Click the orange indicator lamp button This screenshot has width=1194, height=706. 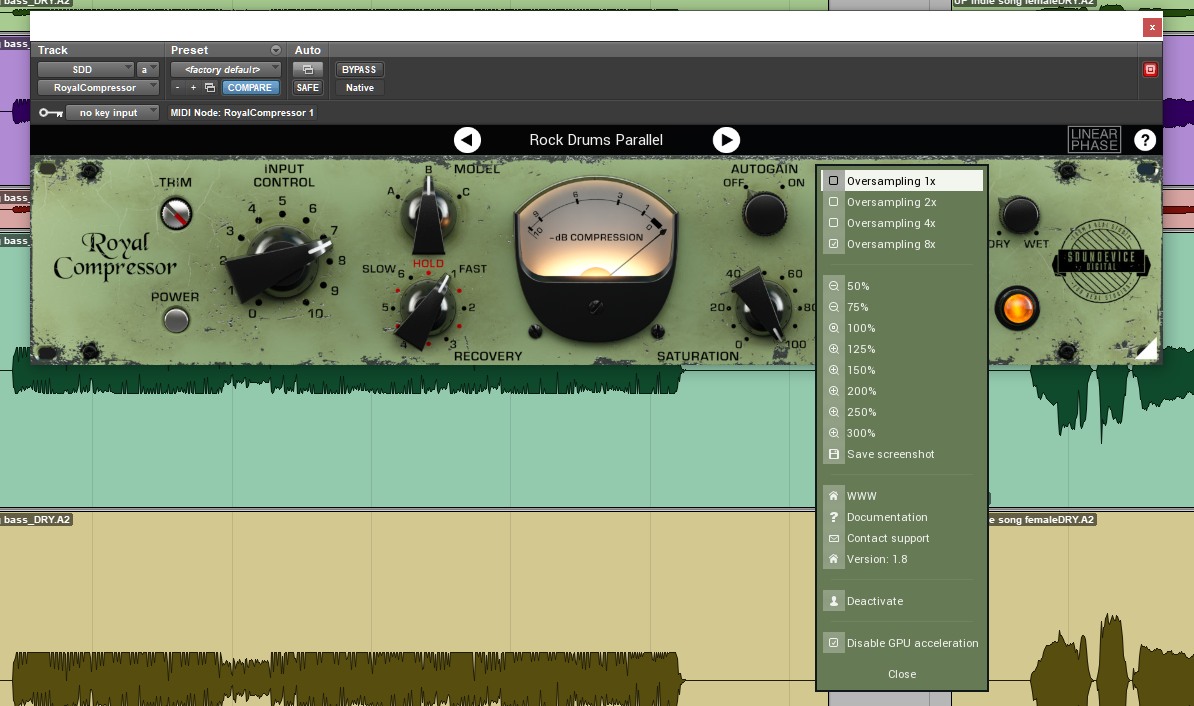tap(1016, 308)
